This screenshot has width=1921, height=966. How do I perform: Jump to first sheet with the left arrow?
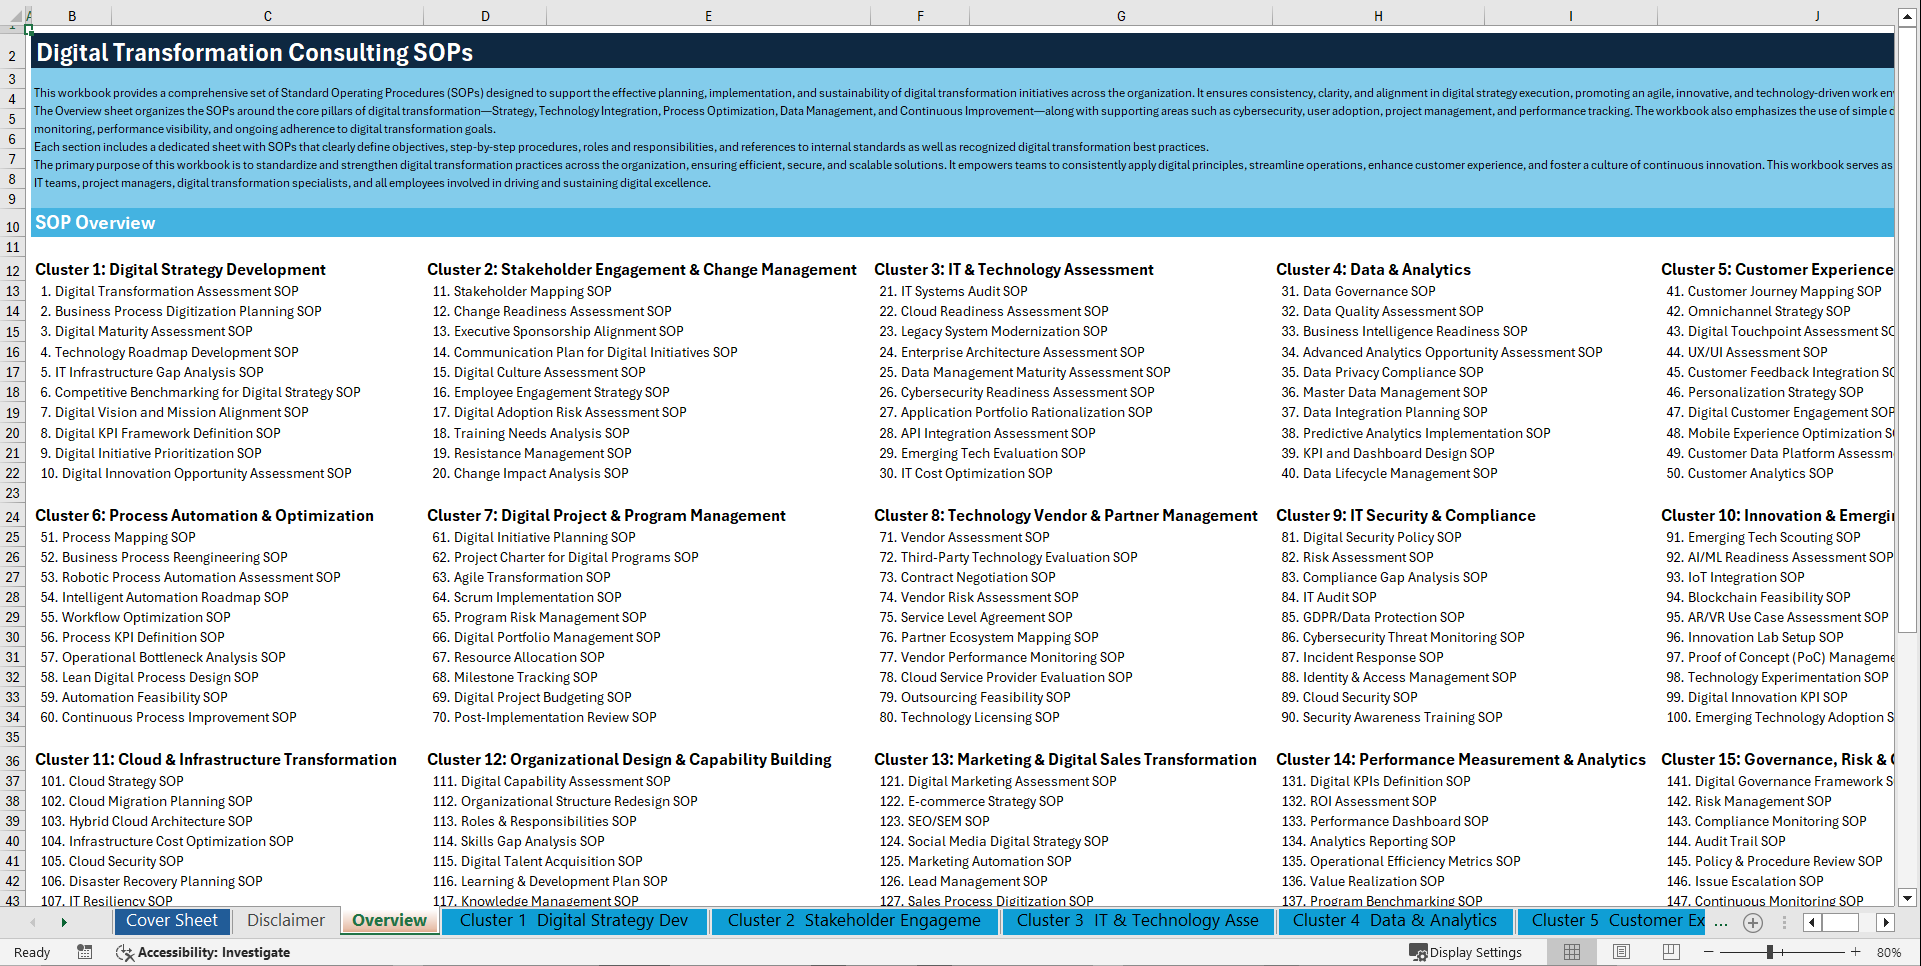pos(33,921)
